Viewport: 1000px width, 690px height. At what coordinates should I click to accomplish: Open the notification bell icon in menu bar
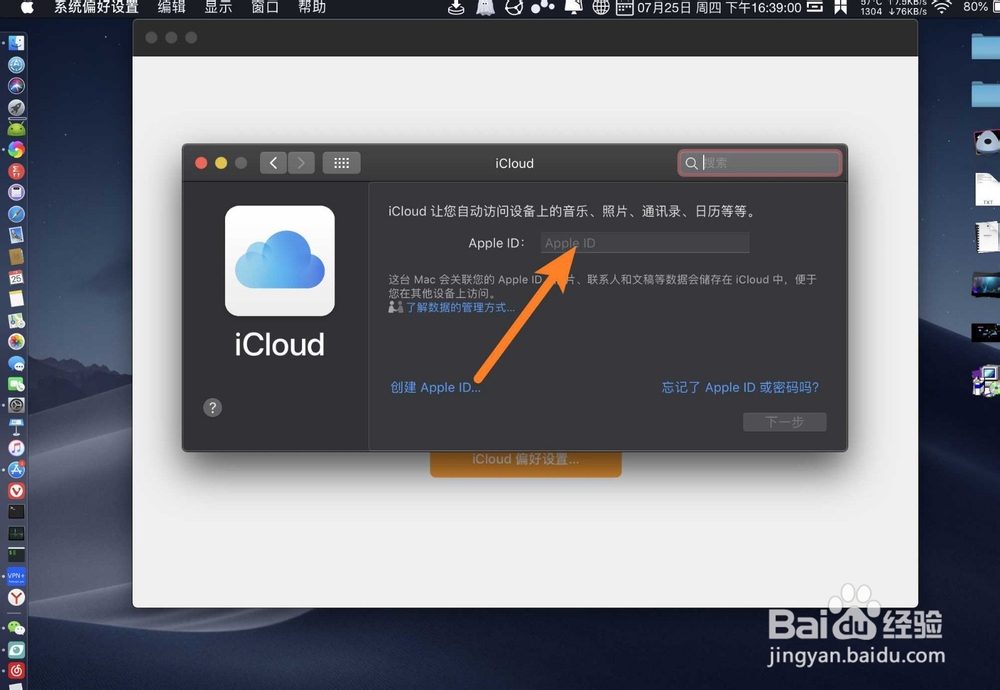(573, 7)
